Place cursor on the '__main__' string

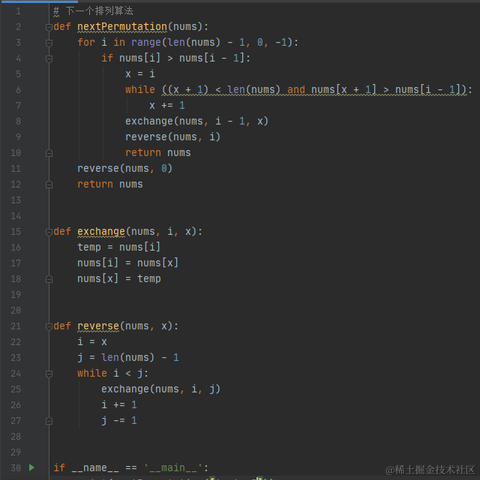[173, 468]
